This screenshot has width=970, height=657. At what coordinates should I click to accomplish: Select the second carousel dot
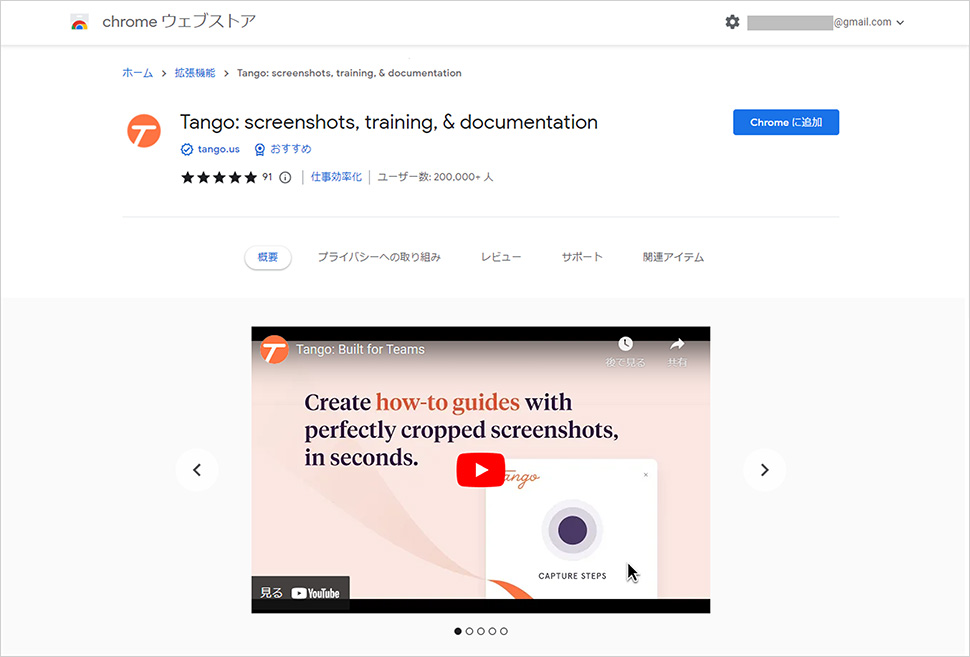tap(470, 631)
